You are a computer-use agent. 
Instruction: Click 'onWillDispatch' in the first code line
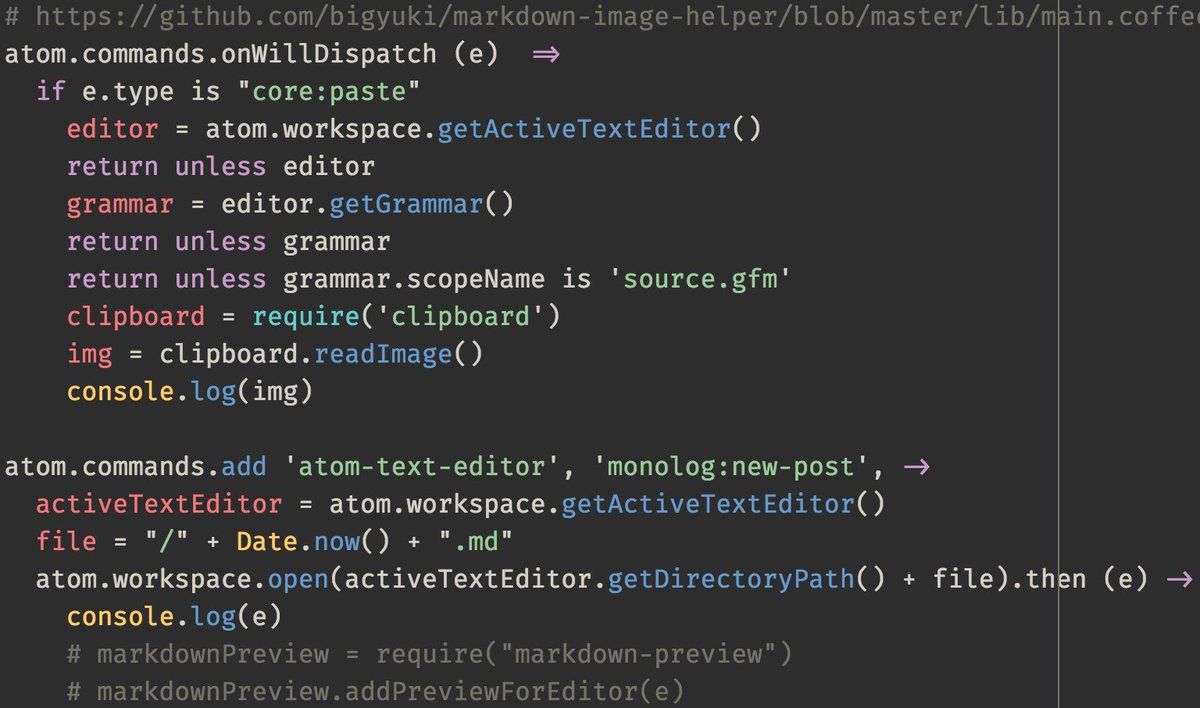click(328, 54)
